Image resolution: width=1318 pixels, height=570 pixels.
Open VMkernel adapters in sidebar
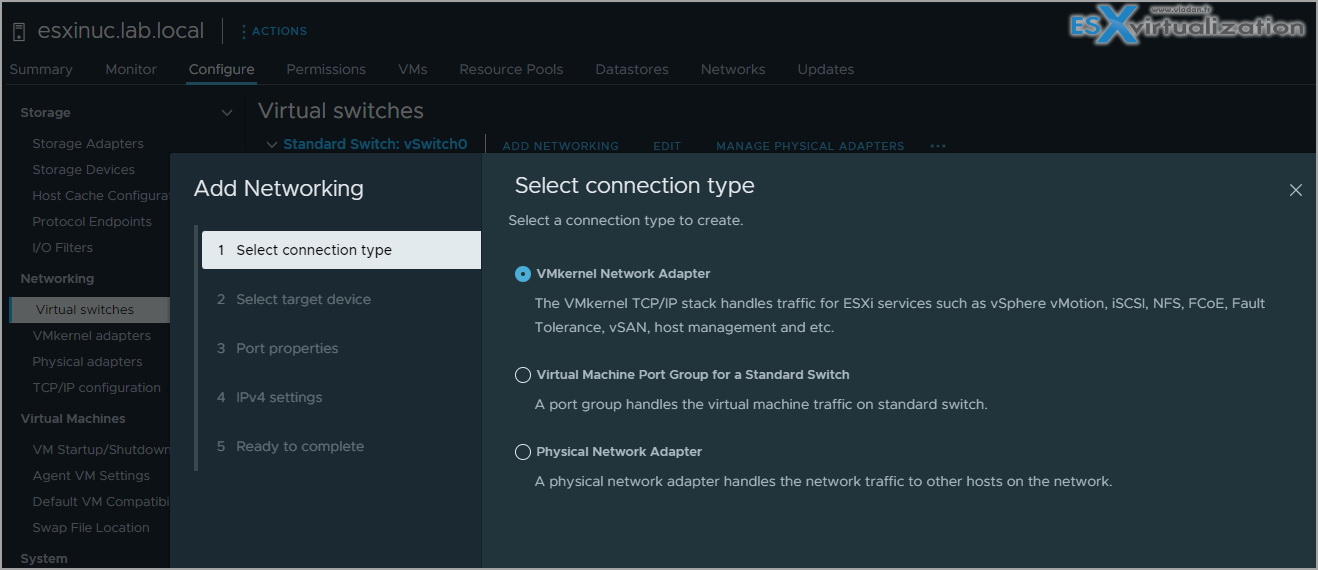pyautogui.click(x=92, y=336)
